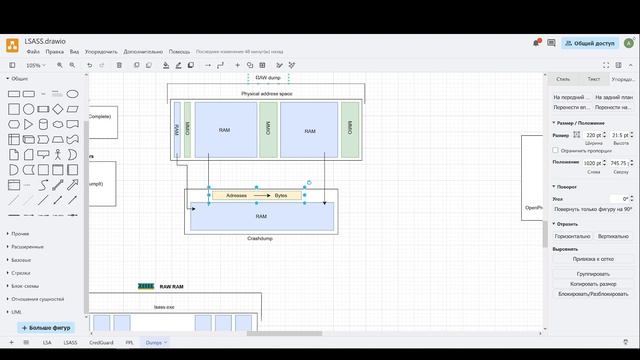The width and height of the screenshot is (640, 360).
Task: Select the ellipse shape in General palette
Action: [x=72, y=94]
